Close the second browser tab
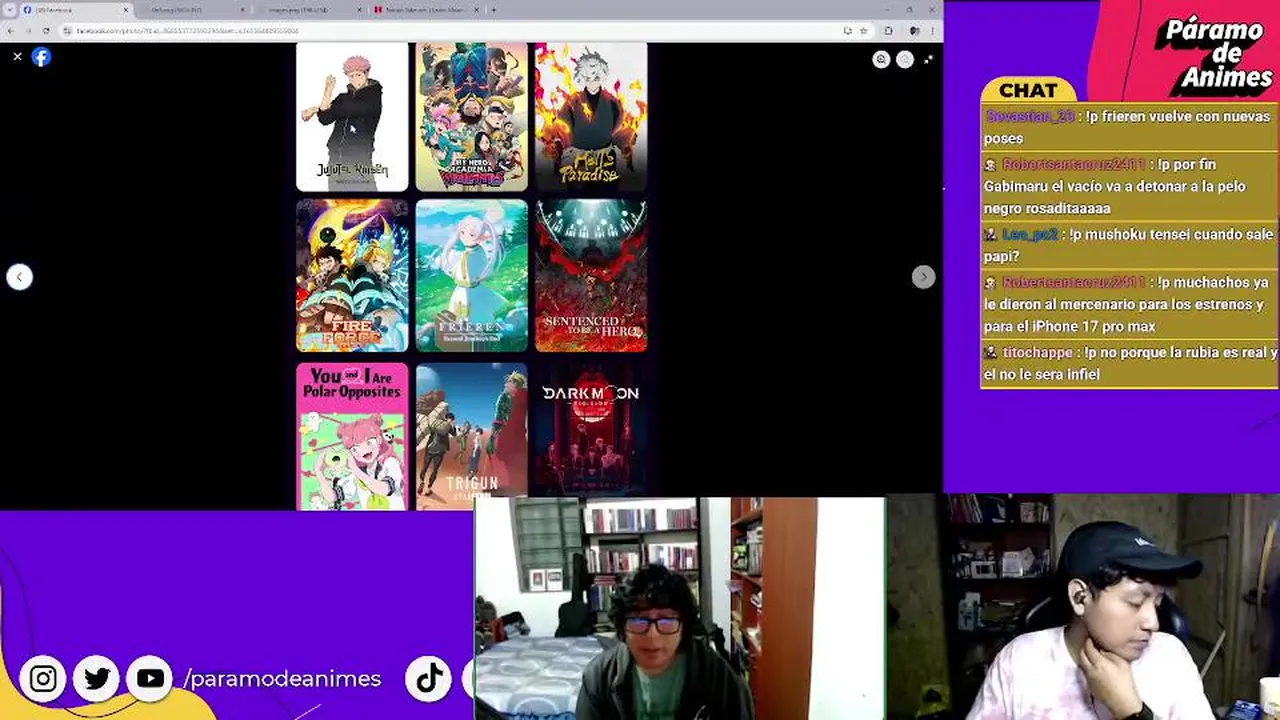Screen dimensions: 1280x720 [x=242, y=10]
